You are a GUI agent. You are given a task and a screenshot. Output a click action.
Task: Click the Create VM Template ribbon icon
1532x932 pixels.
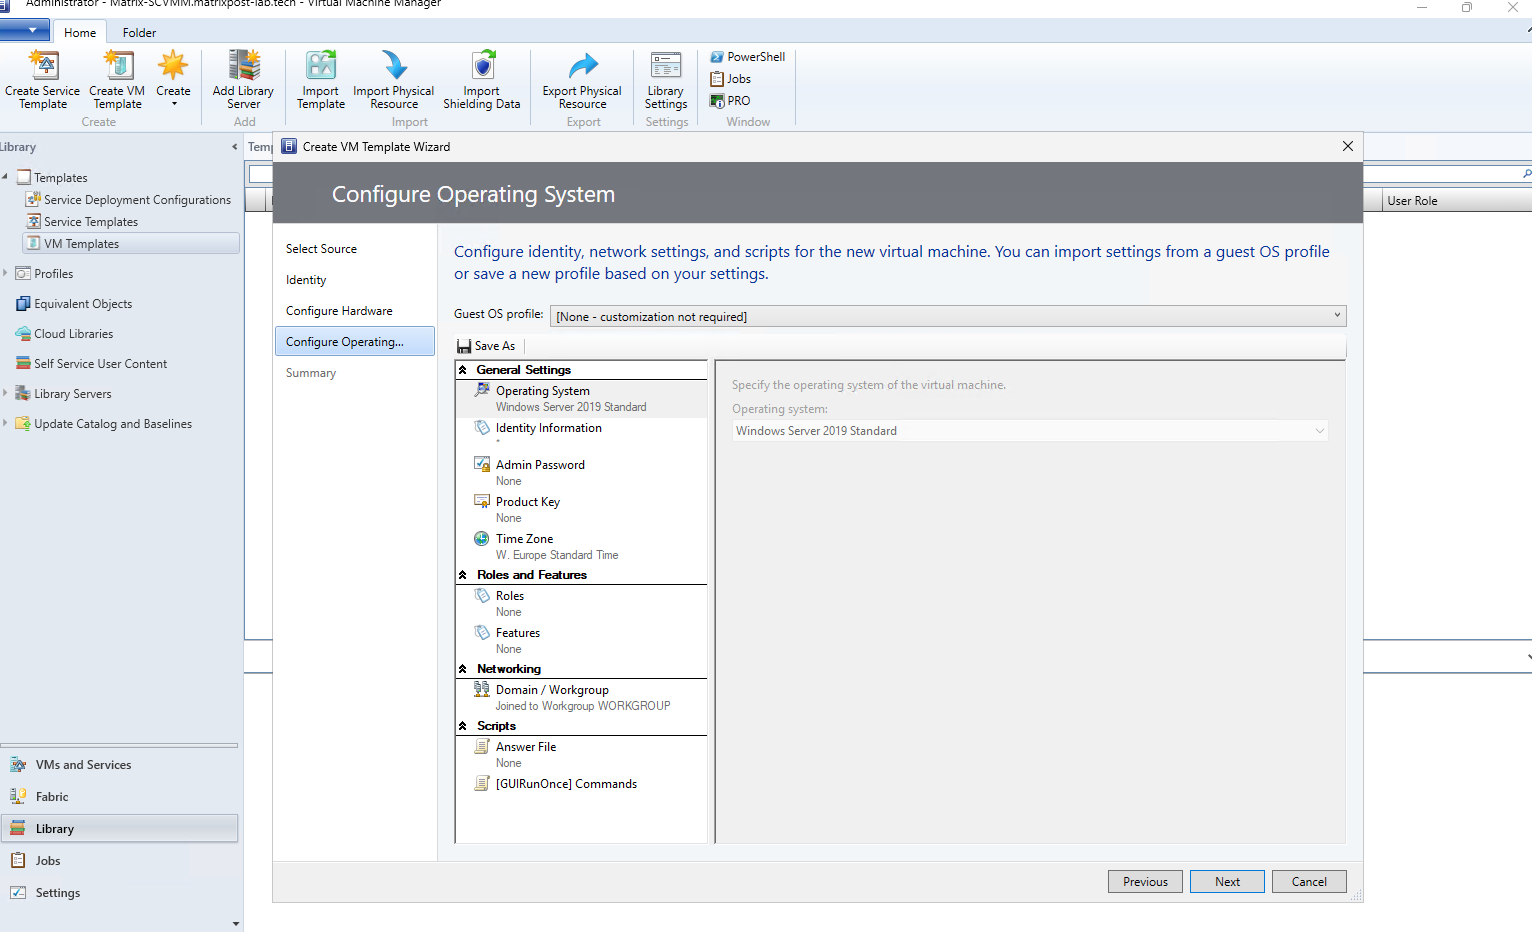pos(118,80)
